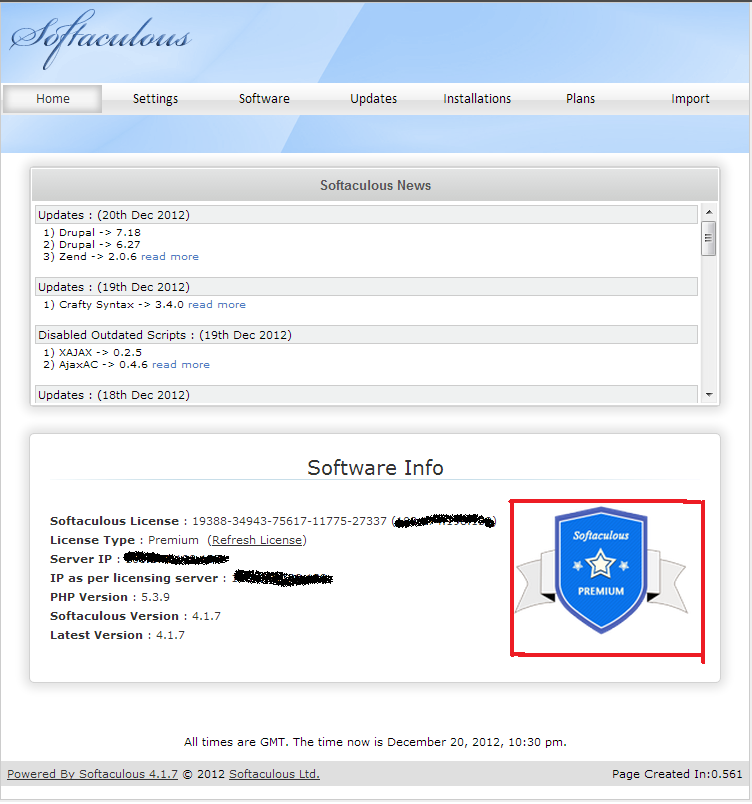Click the 'XAJAX -> 0.2.5' entry
Image resolution: width=752 pixels, height=804 pixels.
coord(92,353)
